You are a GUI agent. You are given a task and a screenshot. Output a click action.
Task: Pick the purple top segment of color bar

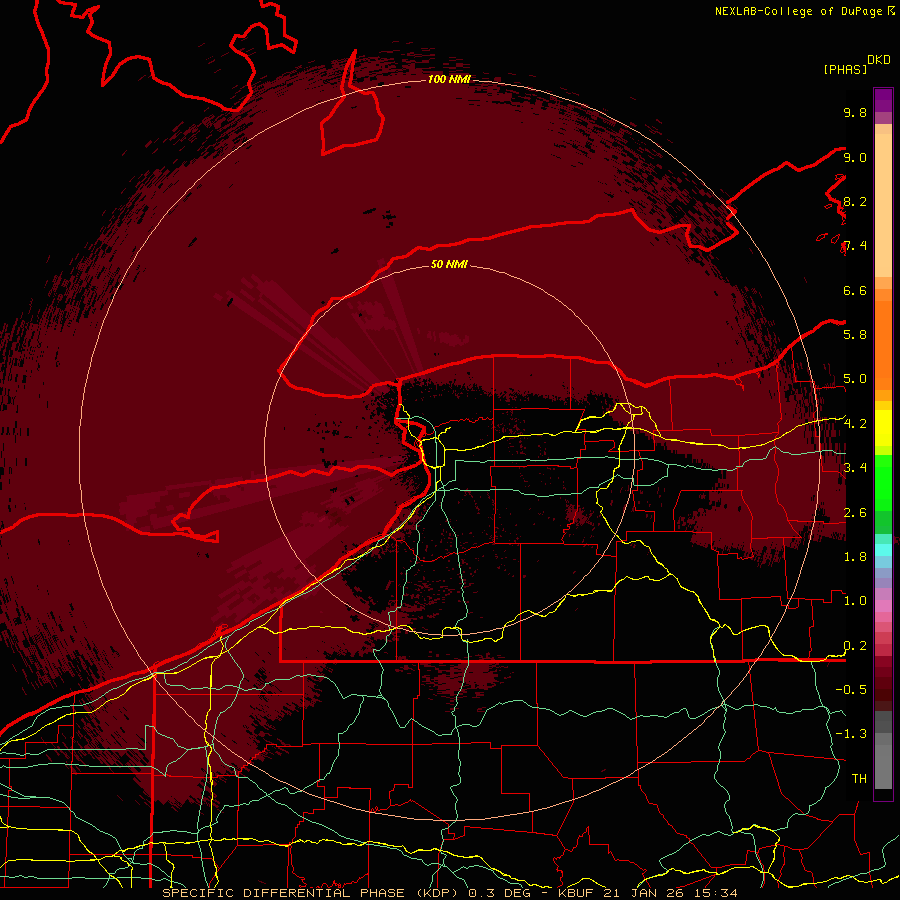(x=883, y=100)
